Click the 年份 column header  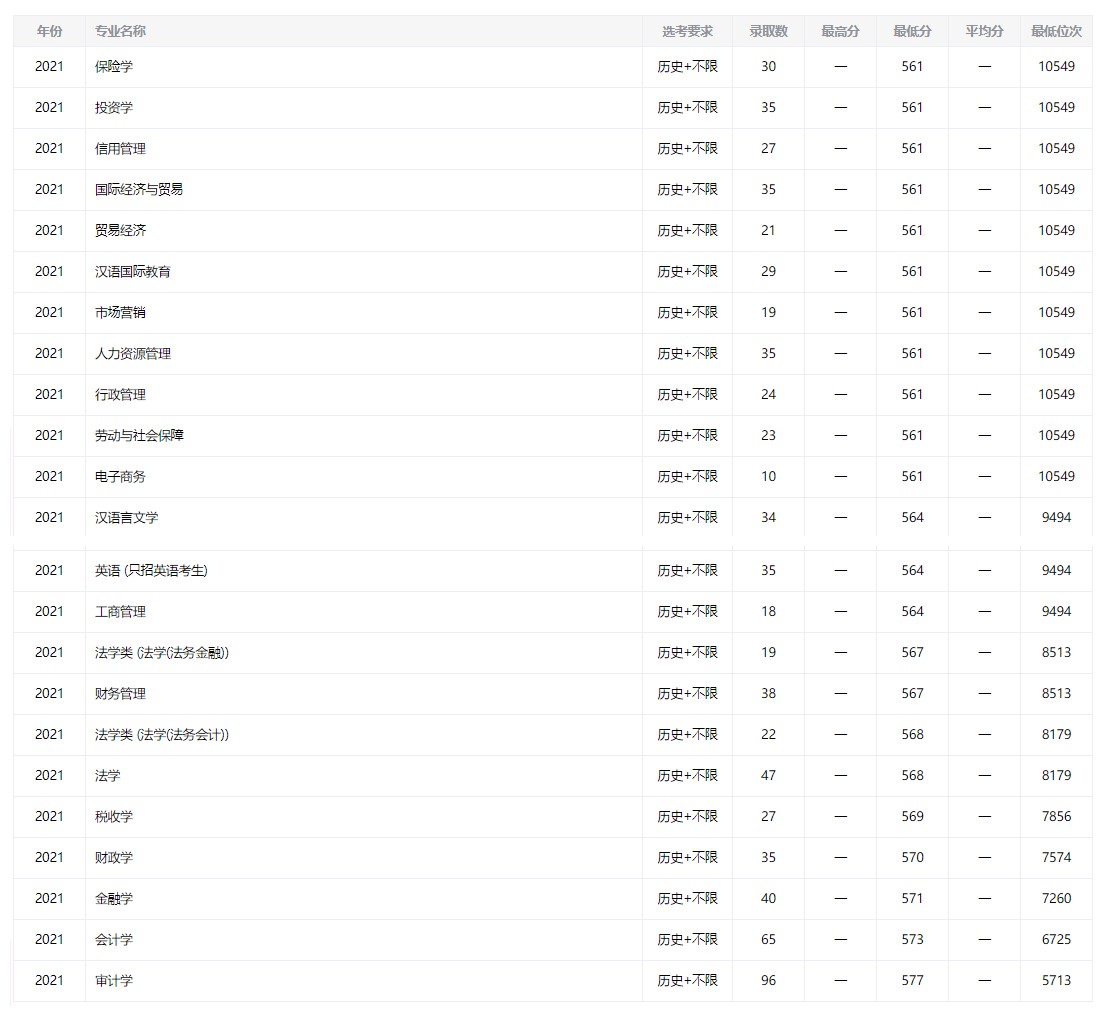(x=49, y=31)
